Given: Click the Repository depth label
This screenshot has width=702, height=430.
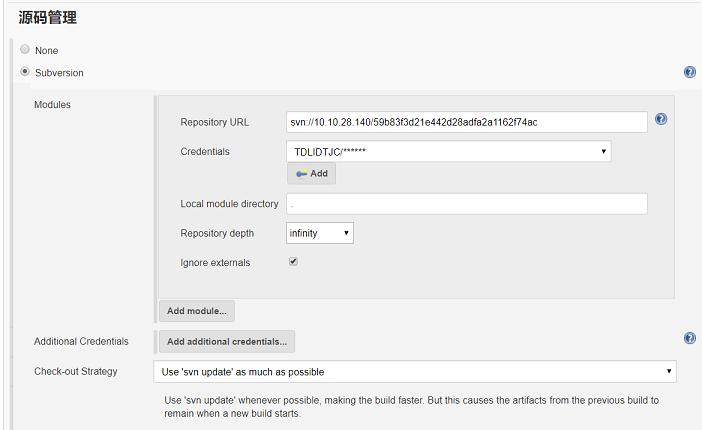Looking at the screenshot, I should coord(217,233).
